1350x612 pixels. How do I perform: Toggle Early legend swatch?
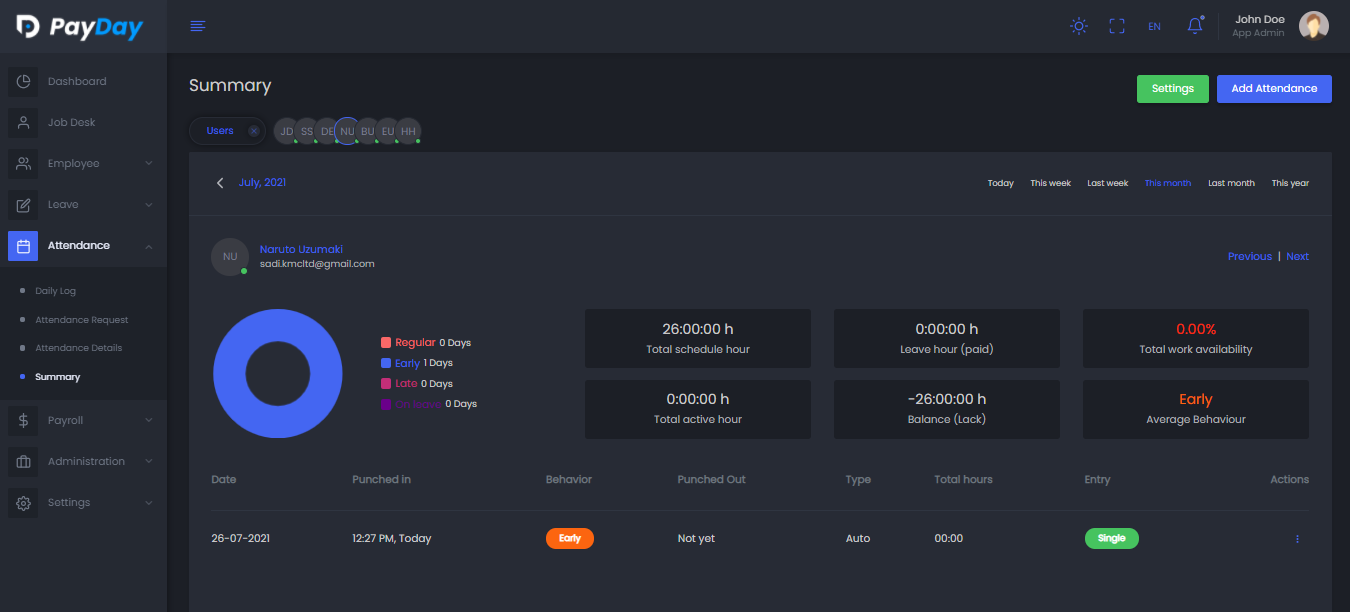386,363
